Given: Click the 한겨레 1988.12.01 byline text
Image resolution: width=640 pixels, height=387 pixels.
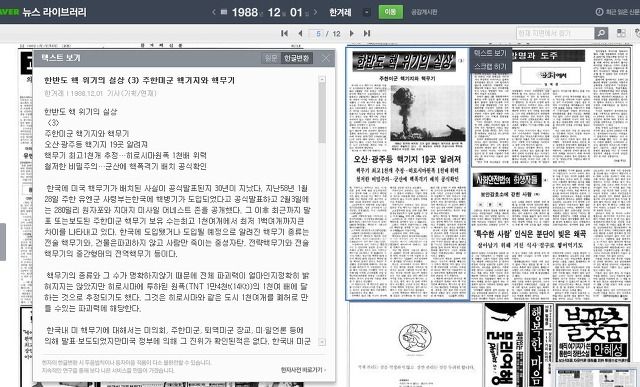Looking at the screenshot, I should tap(100, 93).
